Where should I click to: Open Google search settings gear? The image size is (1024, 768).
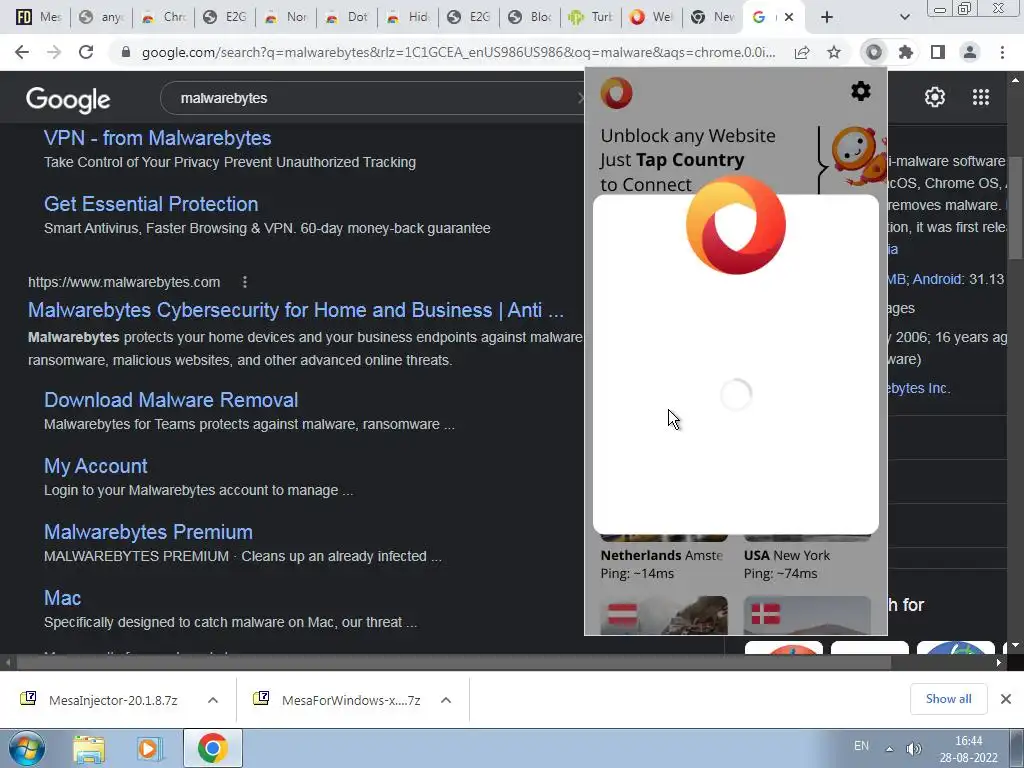tap(935, 97)
